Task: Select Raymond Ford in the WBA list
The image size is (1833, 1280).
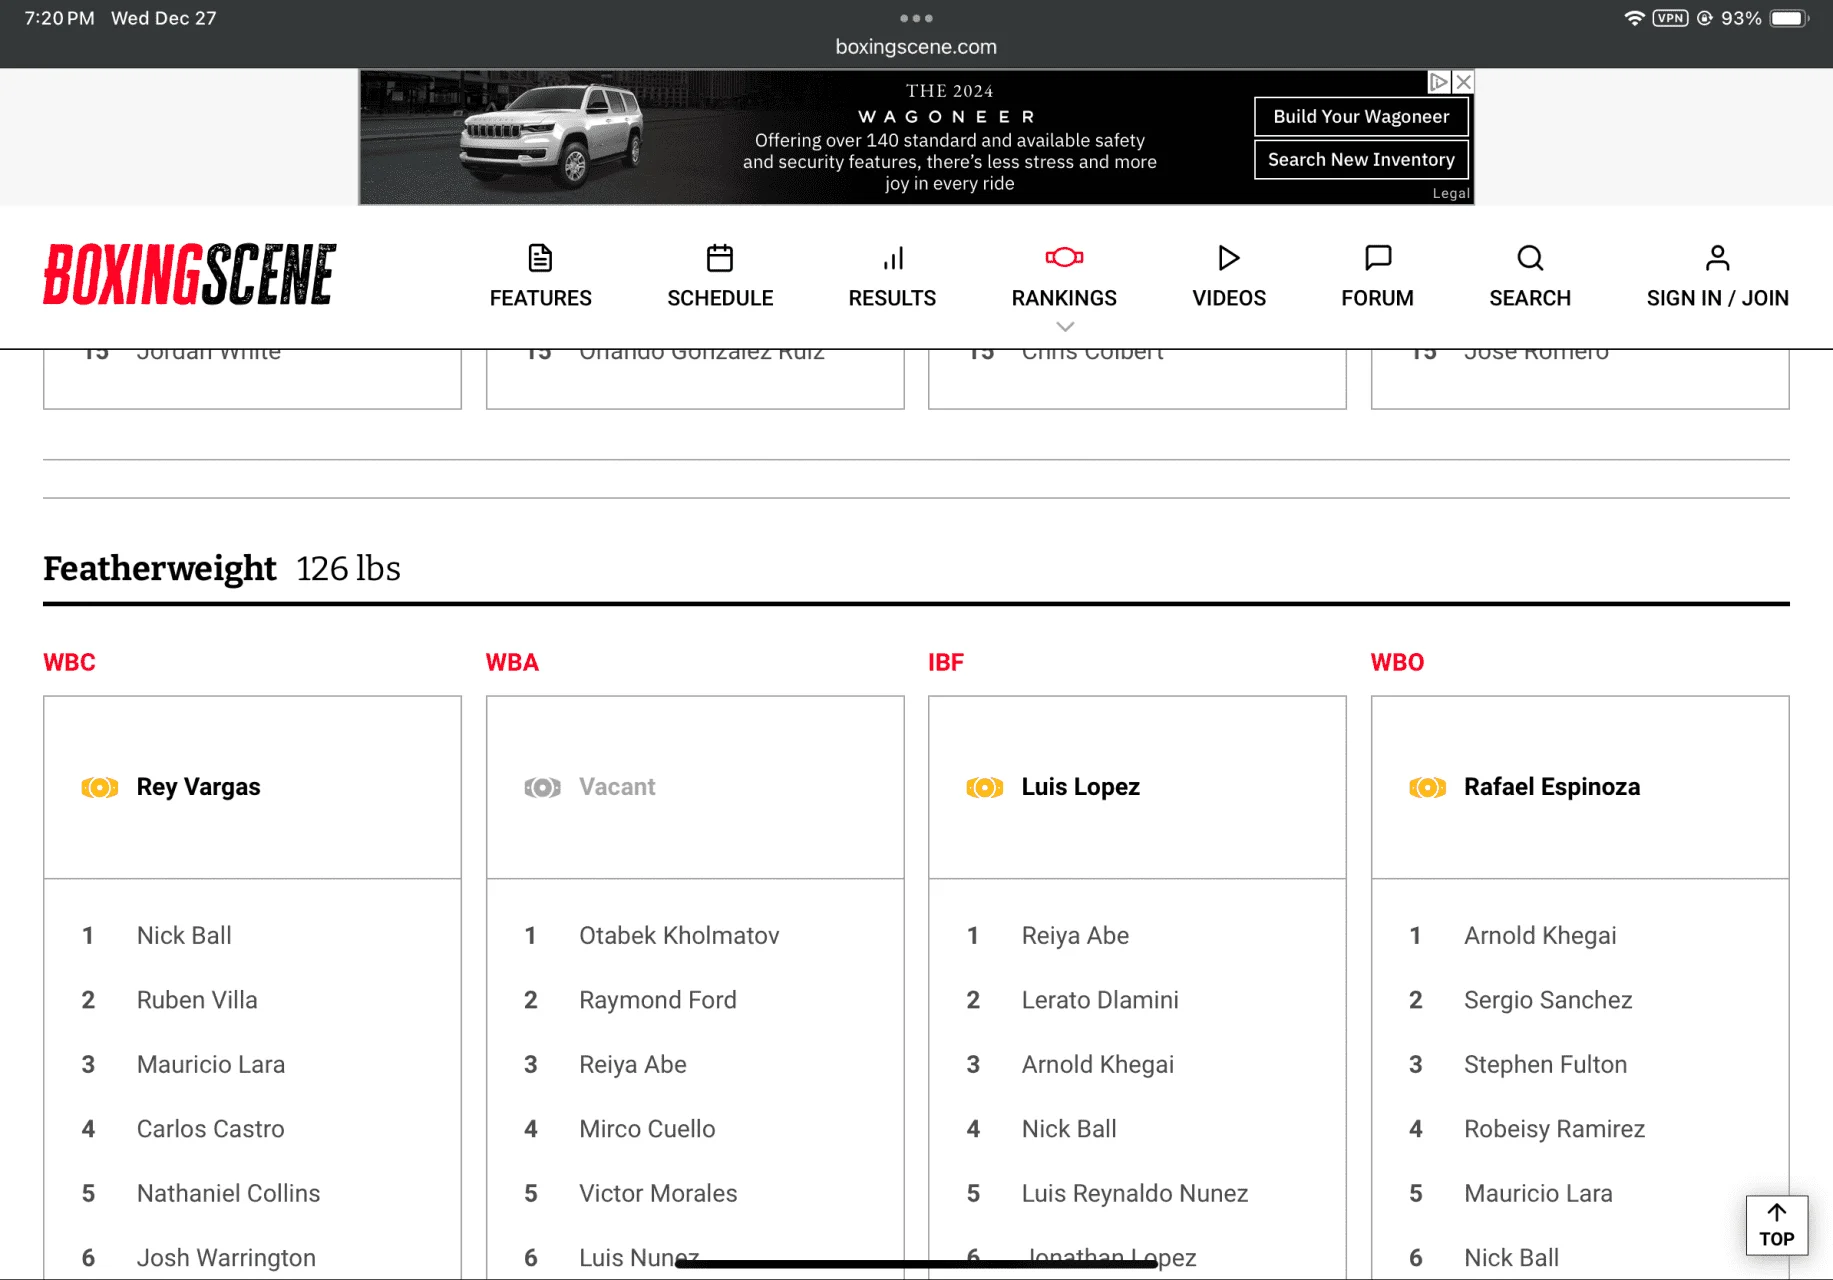Action: 658,1000
